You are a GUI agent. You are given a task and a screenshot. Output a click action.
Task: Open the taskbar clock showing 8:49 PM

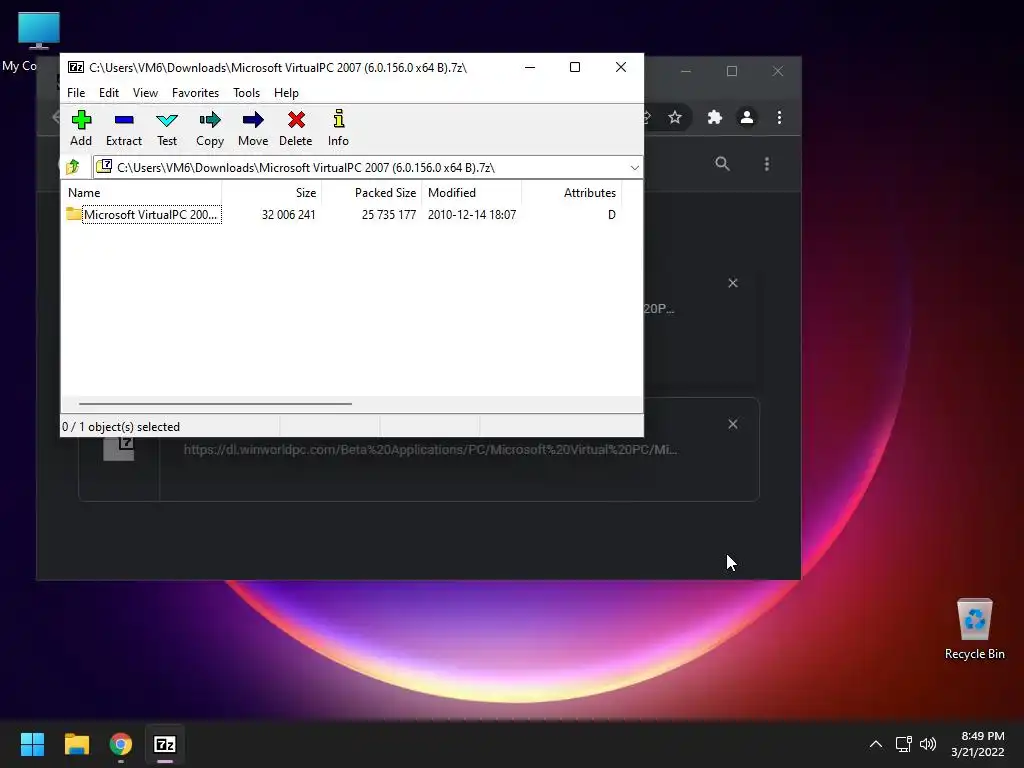click(978, 744)
